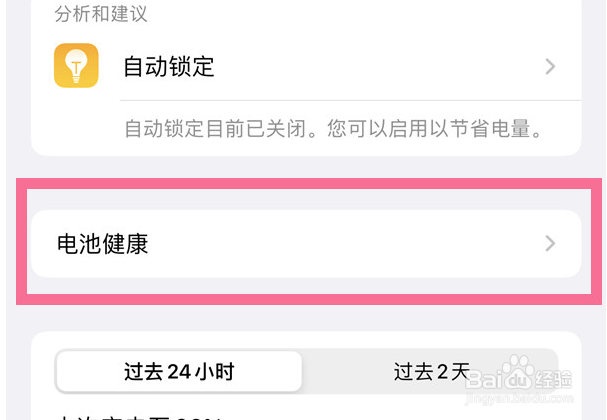Tap the word 24 in the time selector
The height and width of the screenshot is (420, 607).
179,372
